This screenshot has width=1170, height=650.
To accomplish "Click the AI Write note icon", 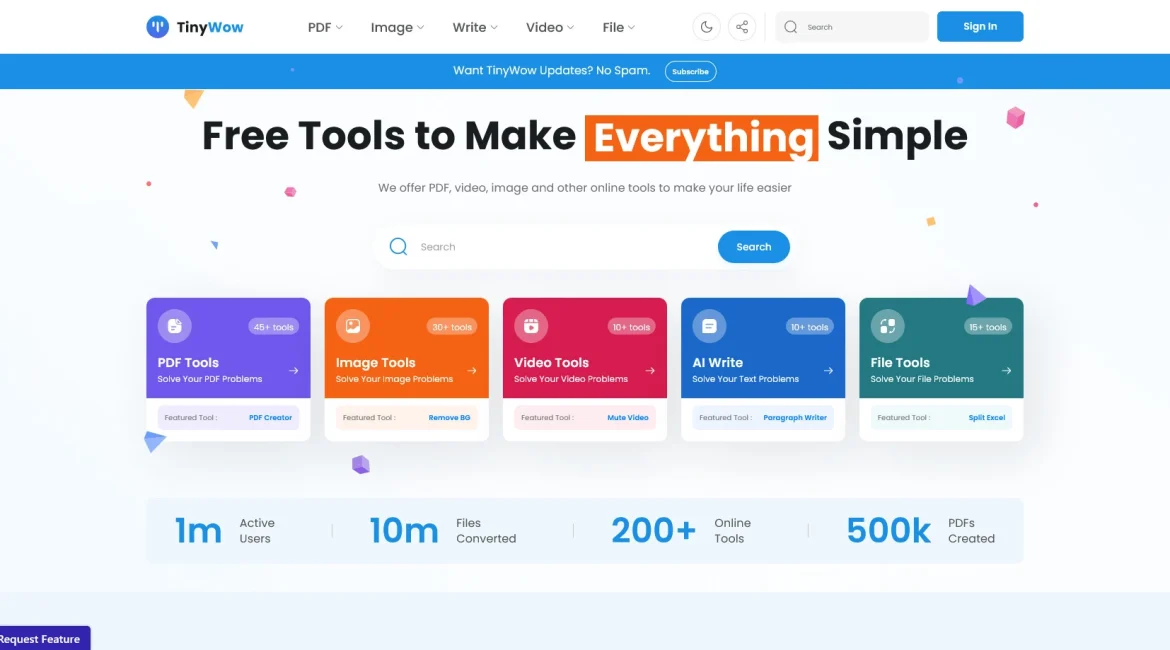I will point(709,326).
